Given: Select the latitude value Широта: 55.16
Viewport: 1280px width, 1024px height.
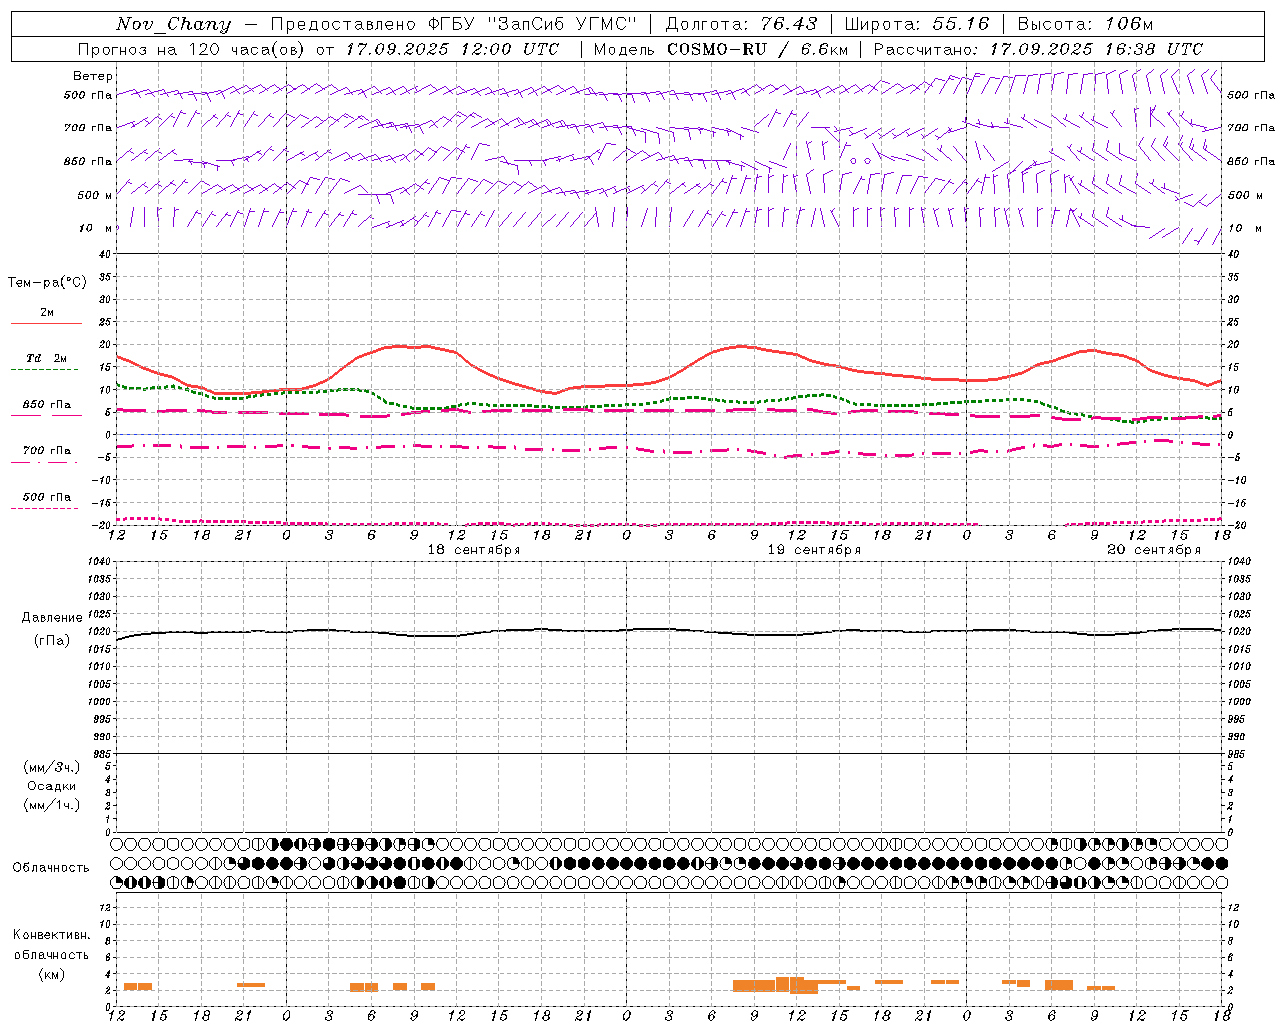Looking at the screenshot, I should point(916,24).
